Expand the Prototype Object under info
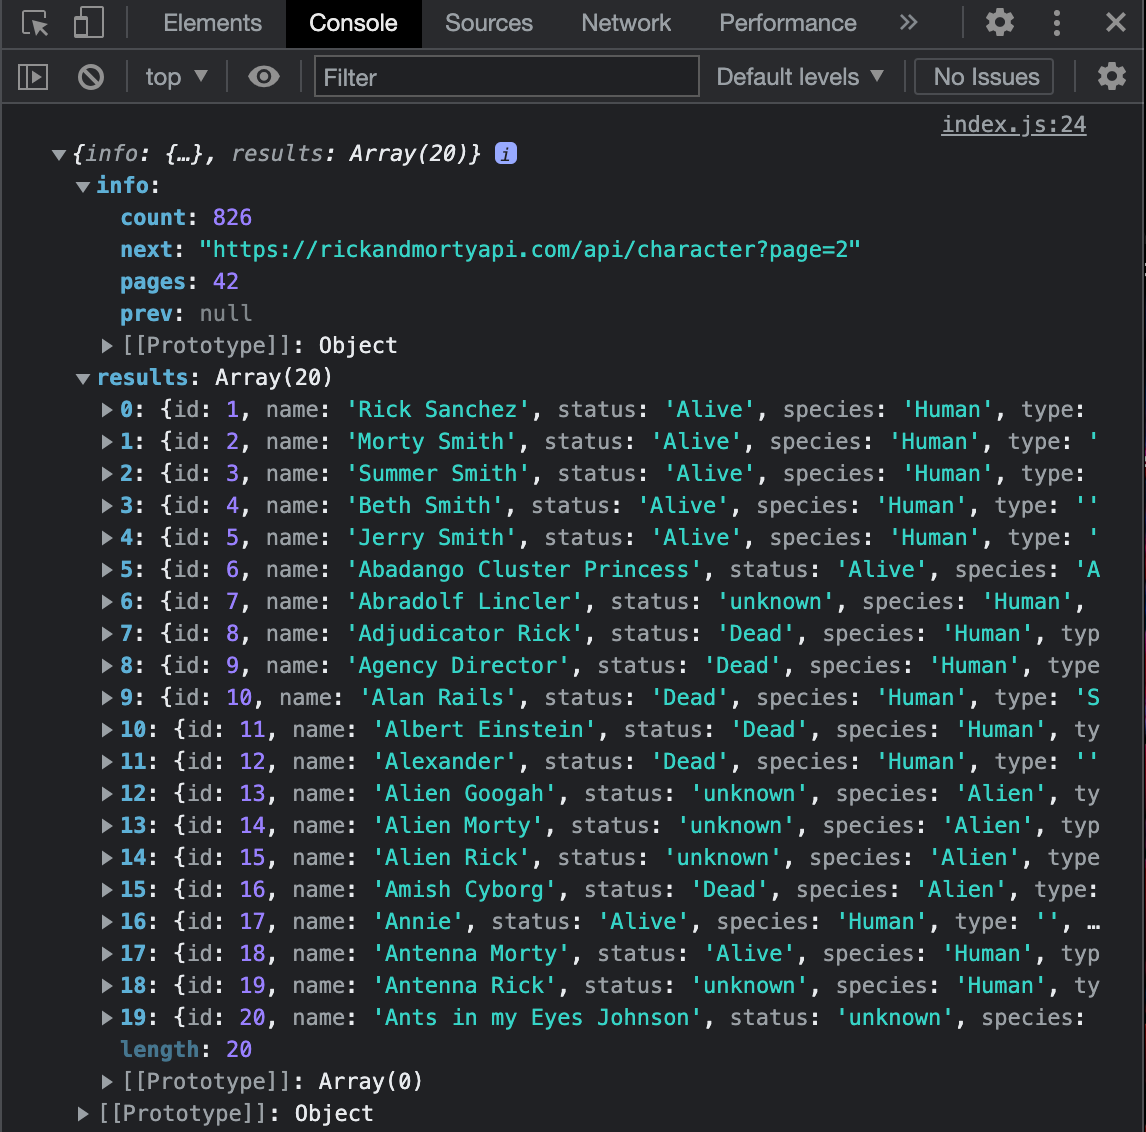This screenshot has width=1146, height=1132. coord(107,345)
